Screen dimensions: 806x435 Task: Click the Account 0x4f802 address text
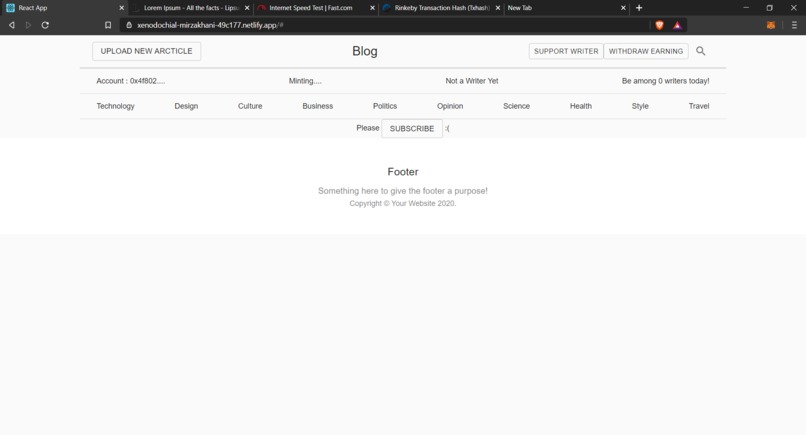[x=131, y=81]
